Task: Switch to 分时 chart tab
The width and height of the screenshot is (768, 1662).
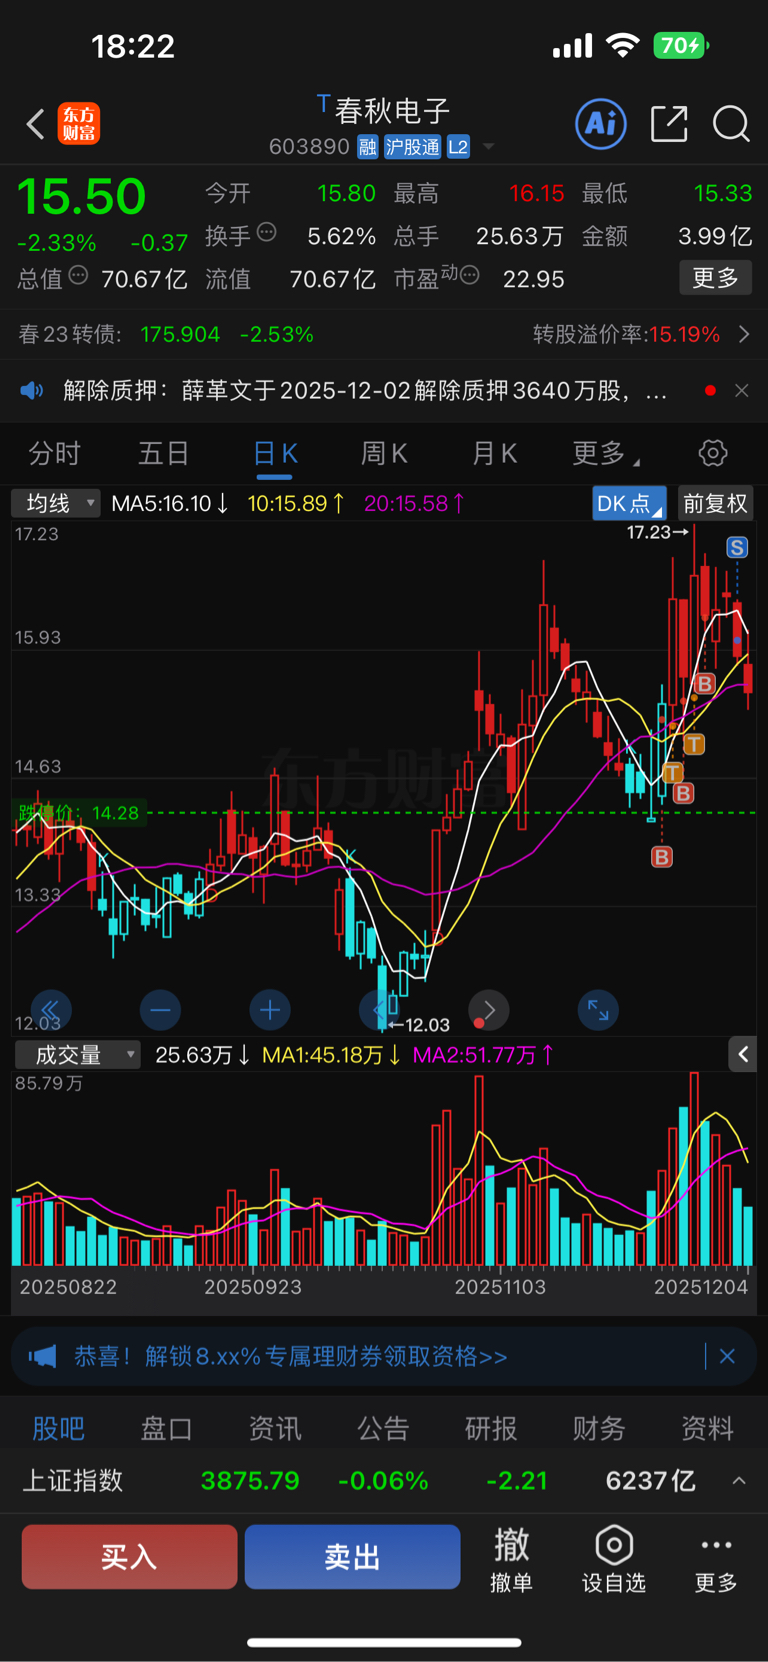Action: coord(54,453)
